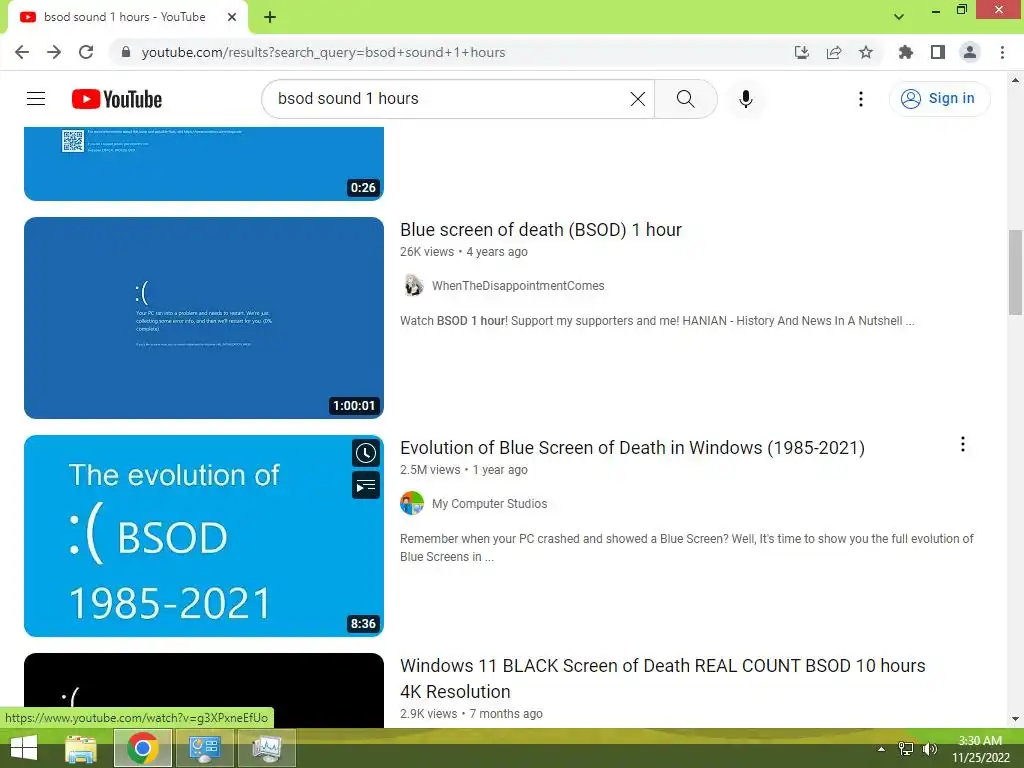This screenshot has width=1024, height=768.
Task: Add Evolution video to queue
Action: 366,485
